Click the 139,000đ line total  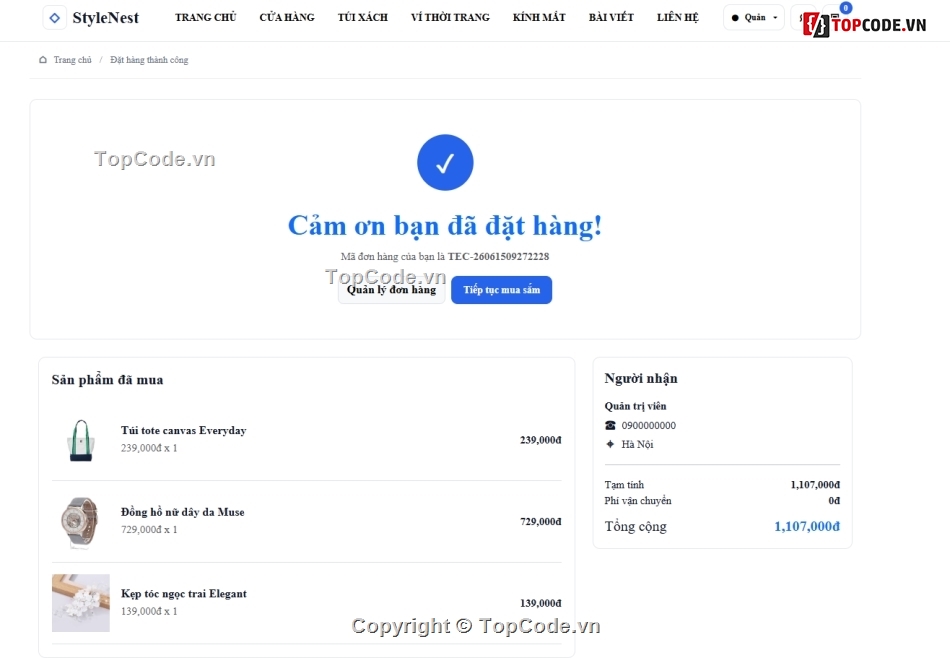[x=540, y=603]
